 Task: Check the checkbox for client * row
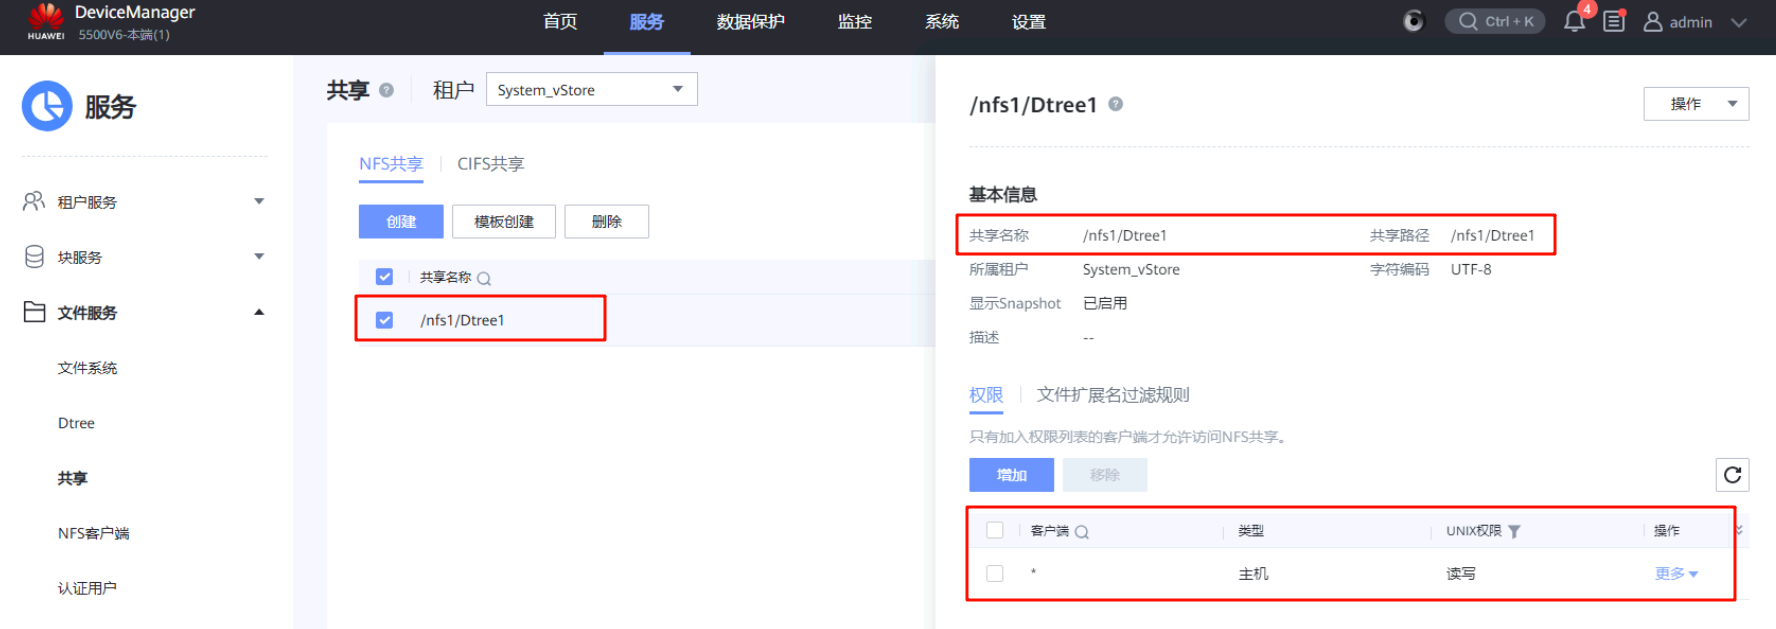tap(995, 573)
